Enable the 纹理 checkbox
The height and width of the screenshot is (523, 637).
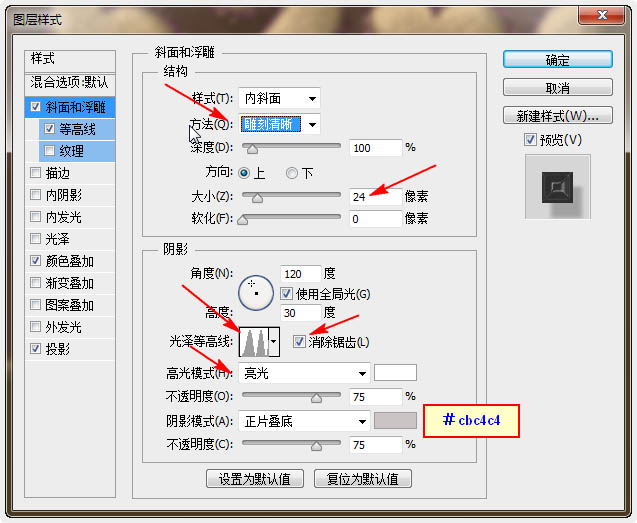pyautogui.click(x=49, y=151)
